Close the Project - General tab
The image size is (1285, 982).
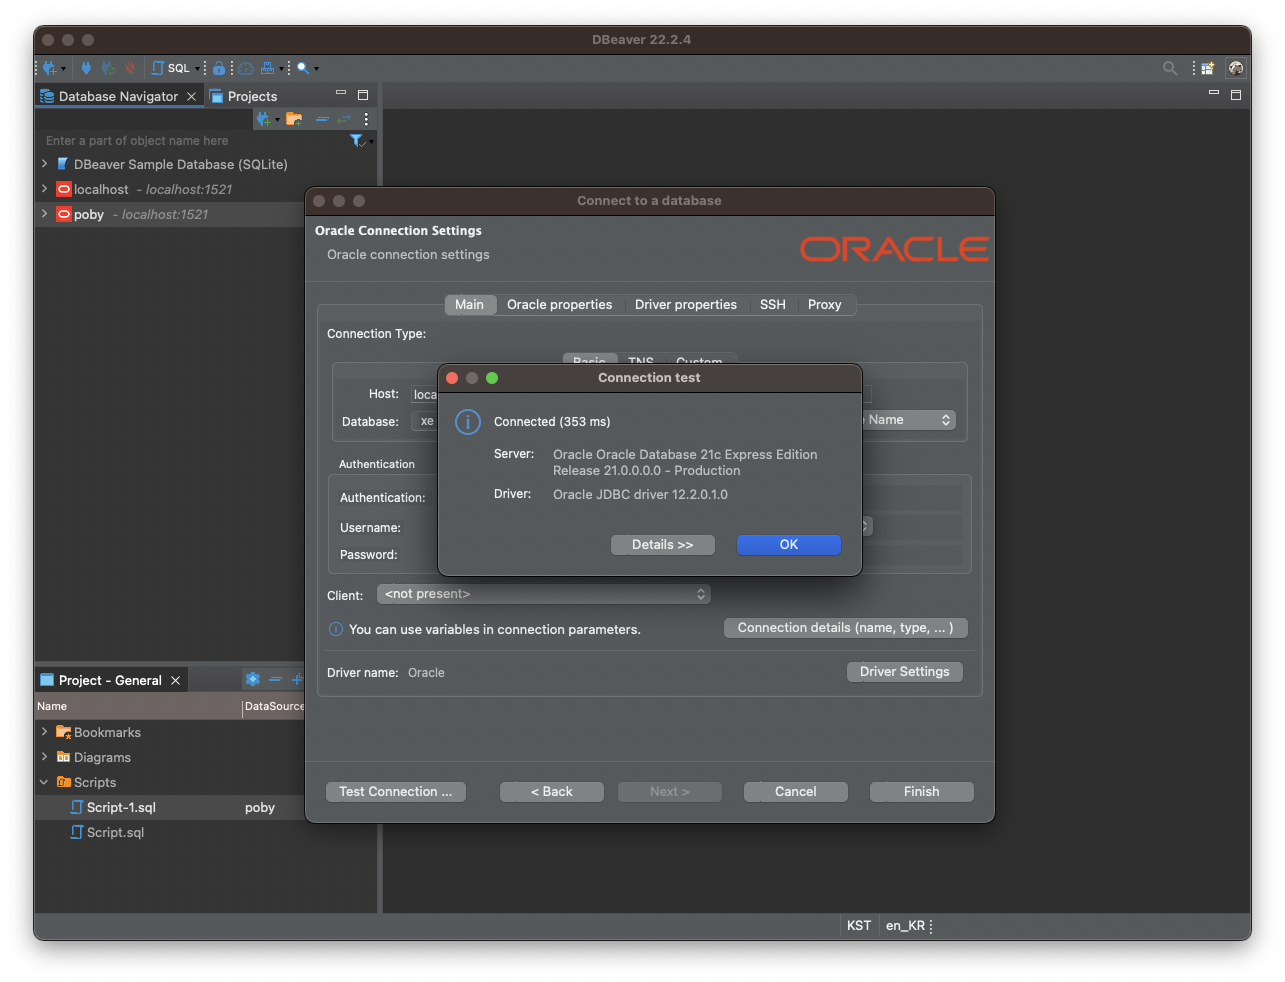pyautogui.click(x=175, y=680)
